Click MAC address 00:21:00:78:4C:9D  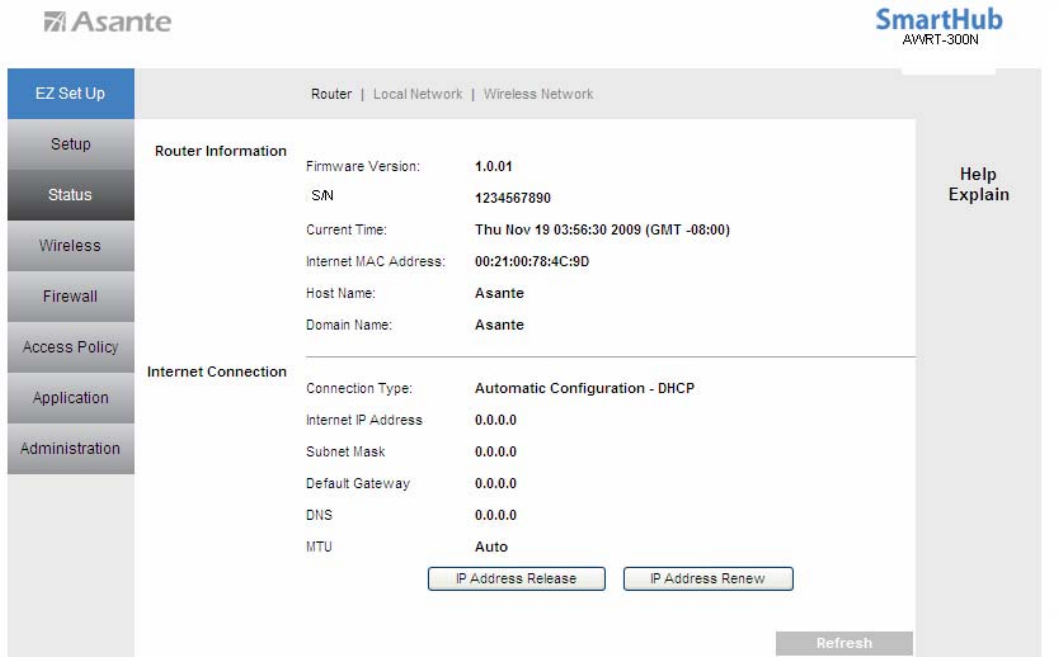click(532, 261)
